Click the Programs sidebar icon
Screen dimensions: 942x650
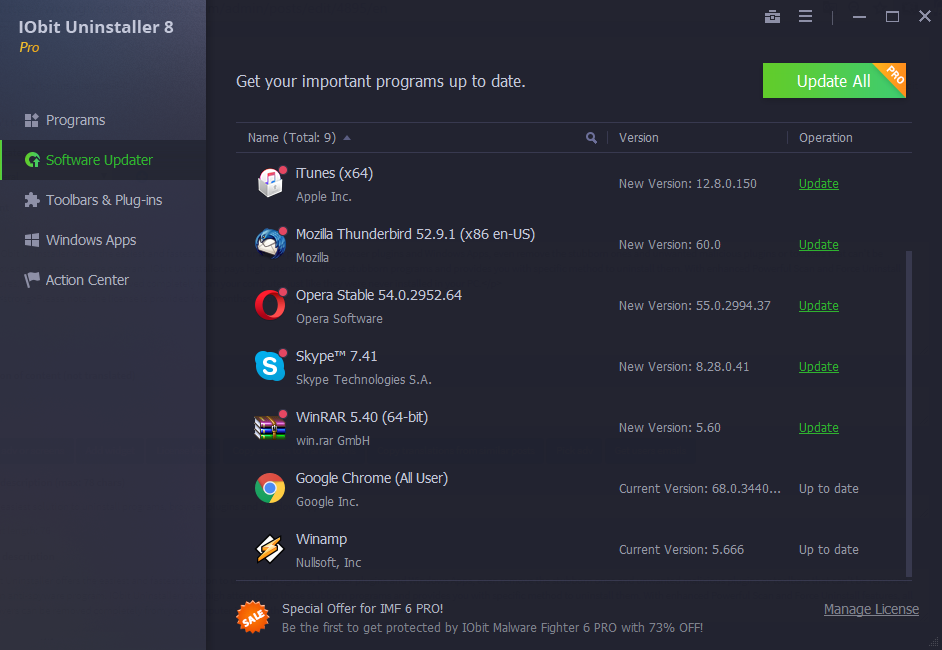31,120
